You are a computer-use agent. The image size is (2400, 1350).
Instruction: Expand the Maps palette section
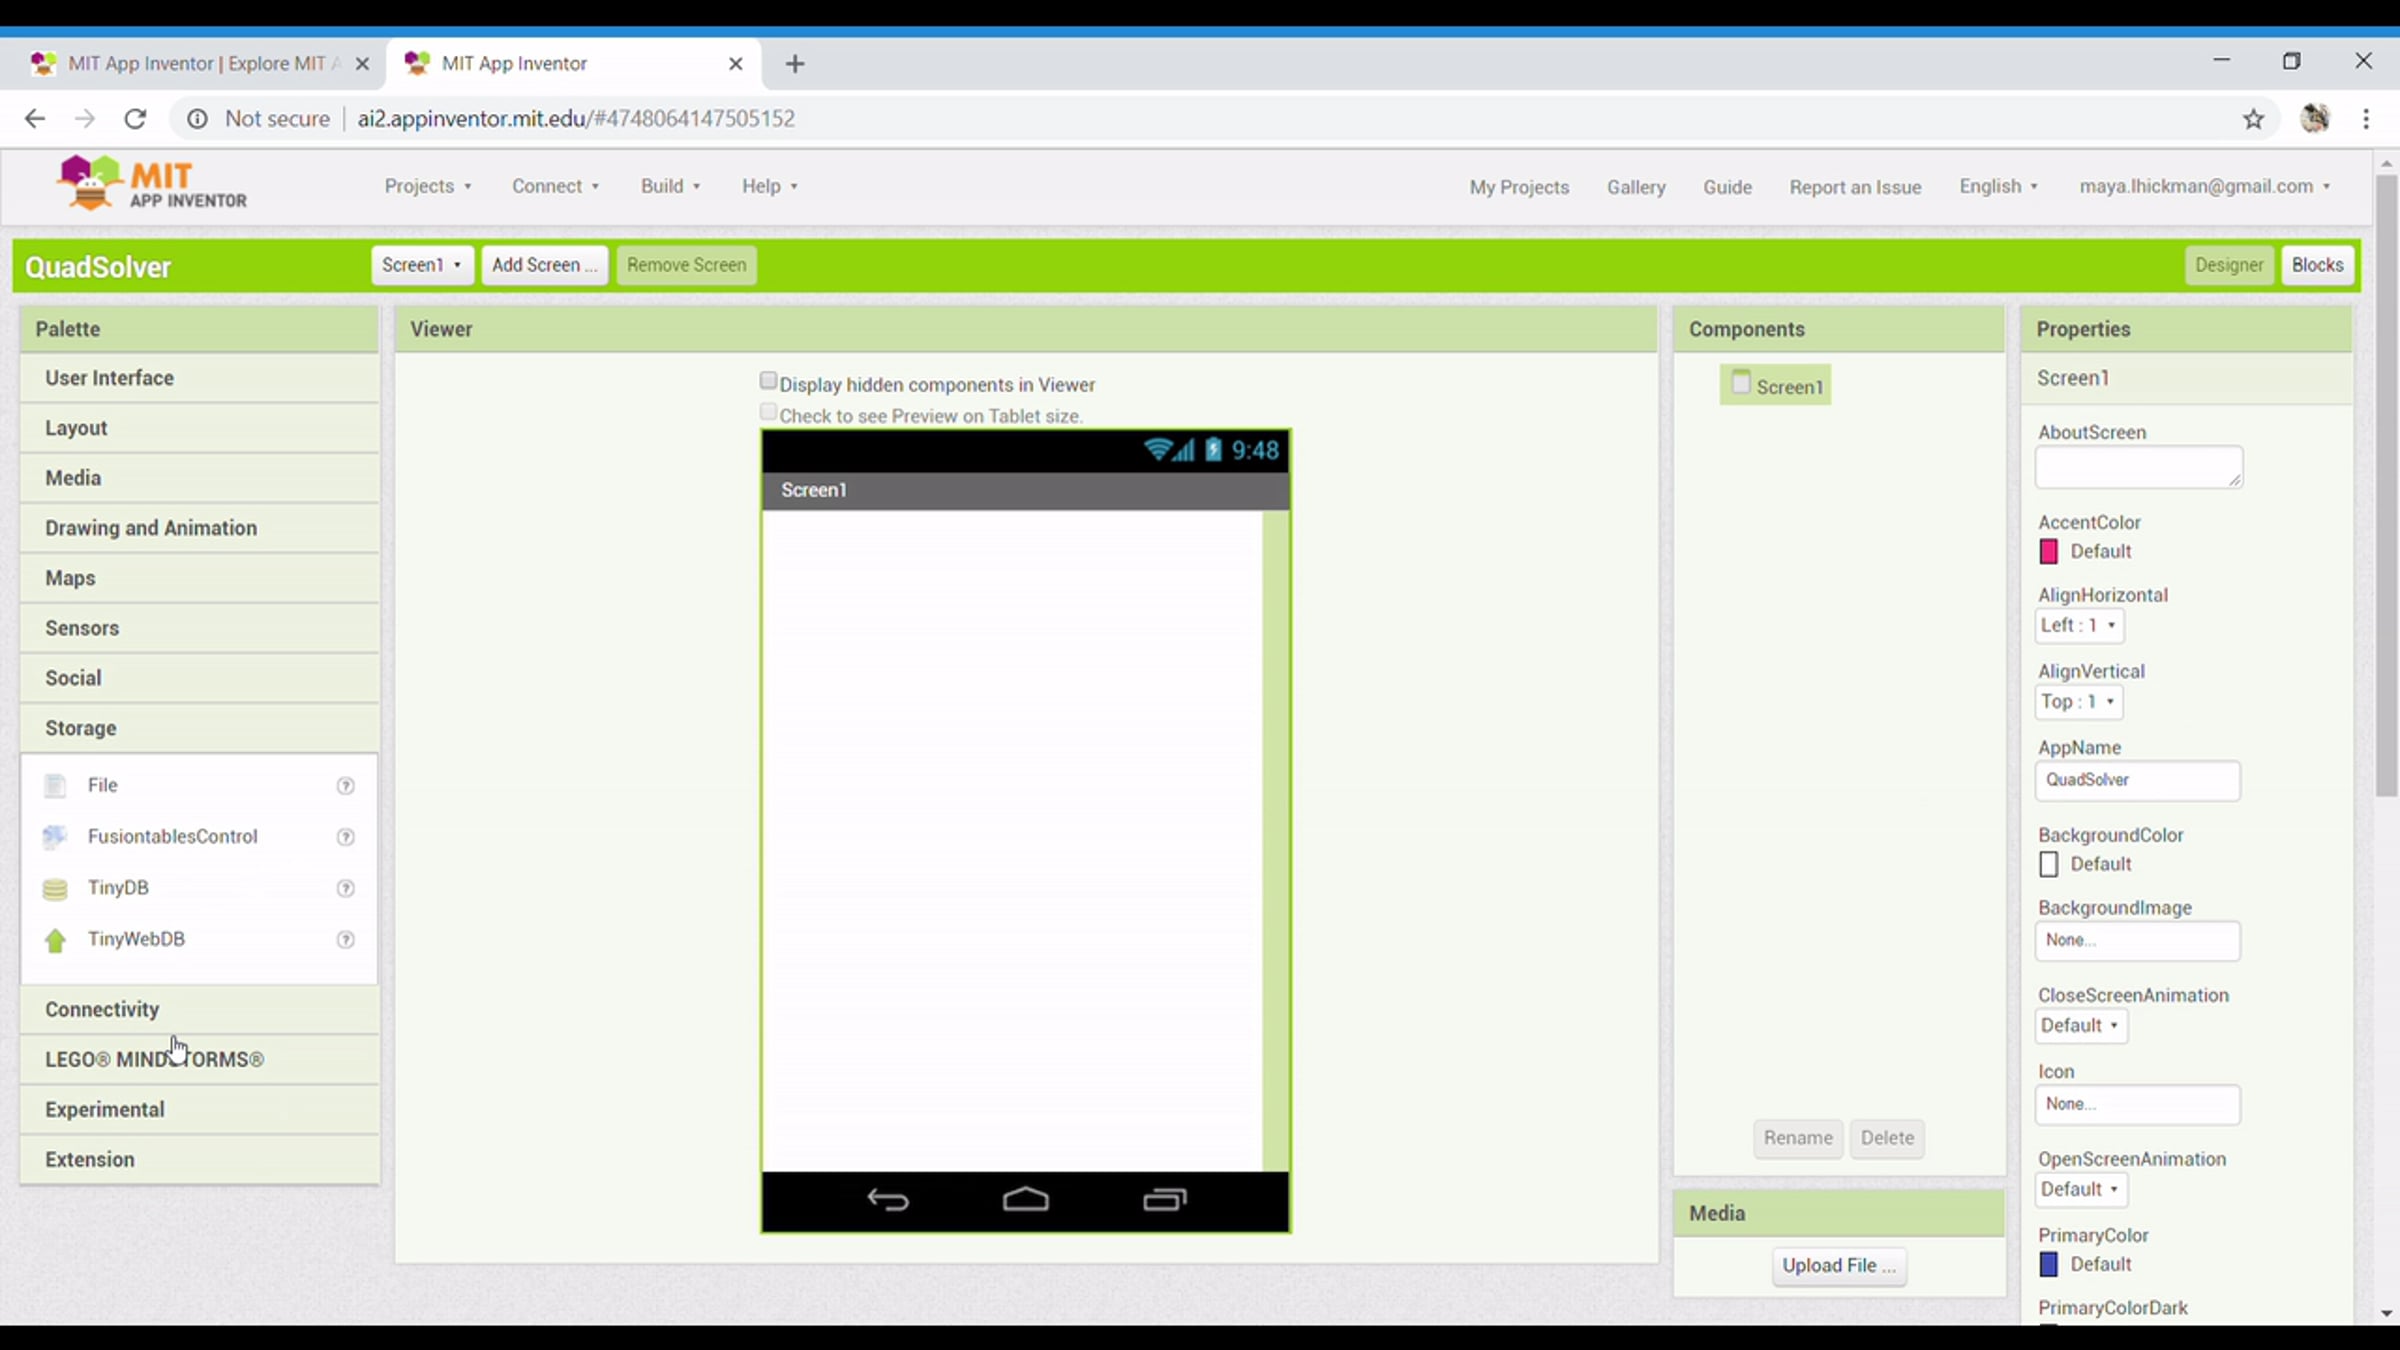(x=200, y=578)
